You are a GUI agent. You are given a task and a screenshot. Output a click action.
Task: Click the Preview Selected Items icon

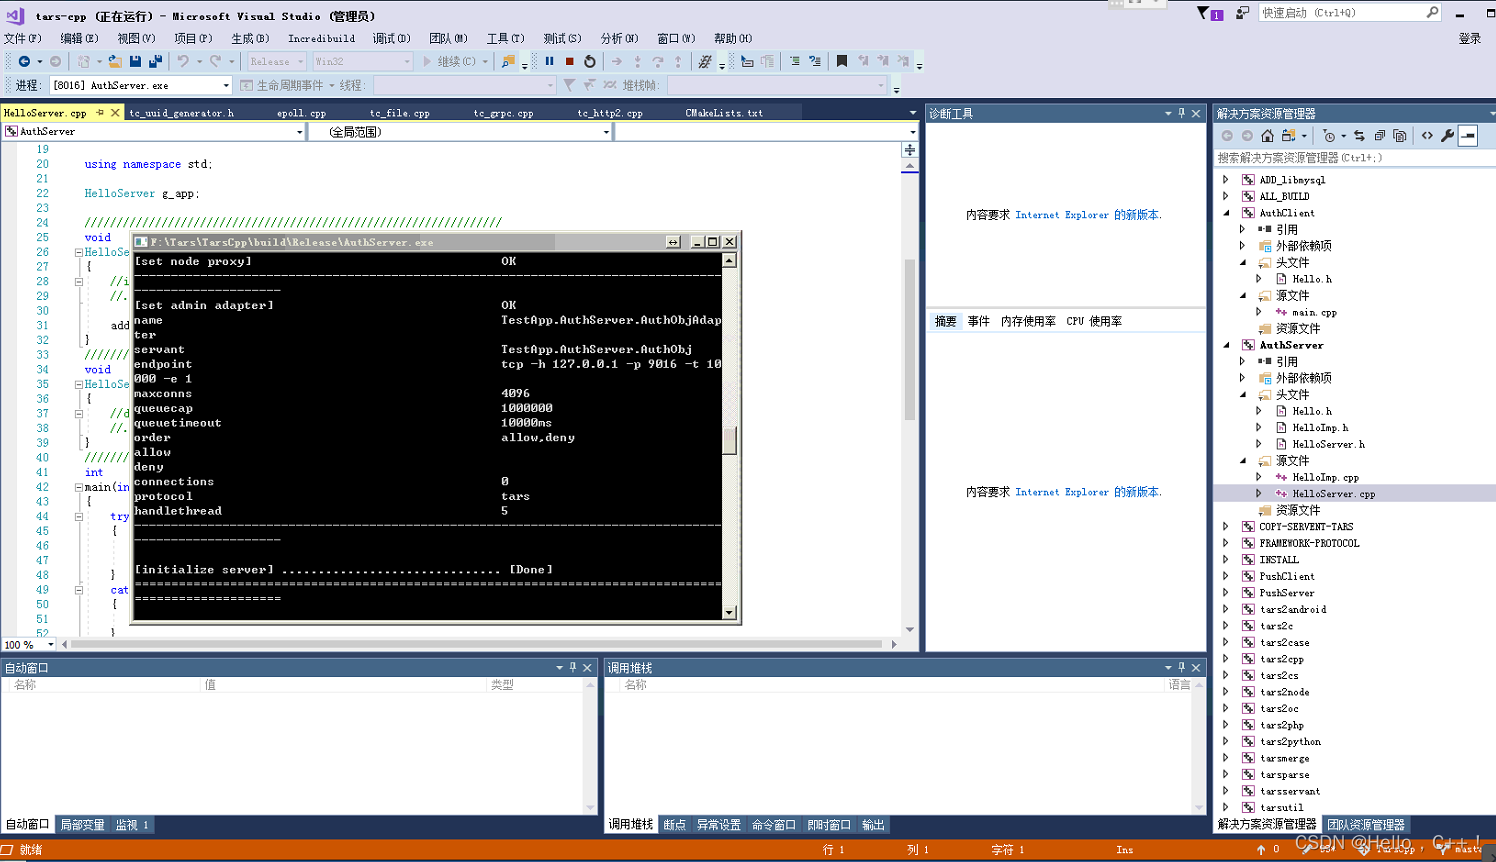pyautogui.click(x=1468, y=135)
